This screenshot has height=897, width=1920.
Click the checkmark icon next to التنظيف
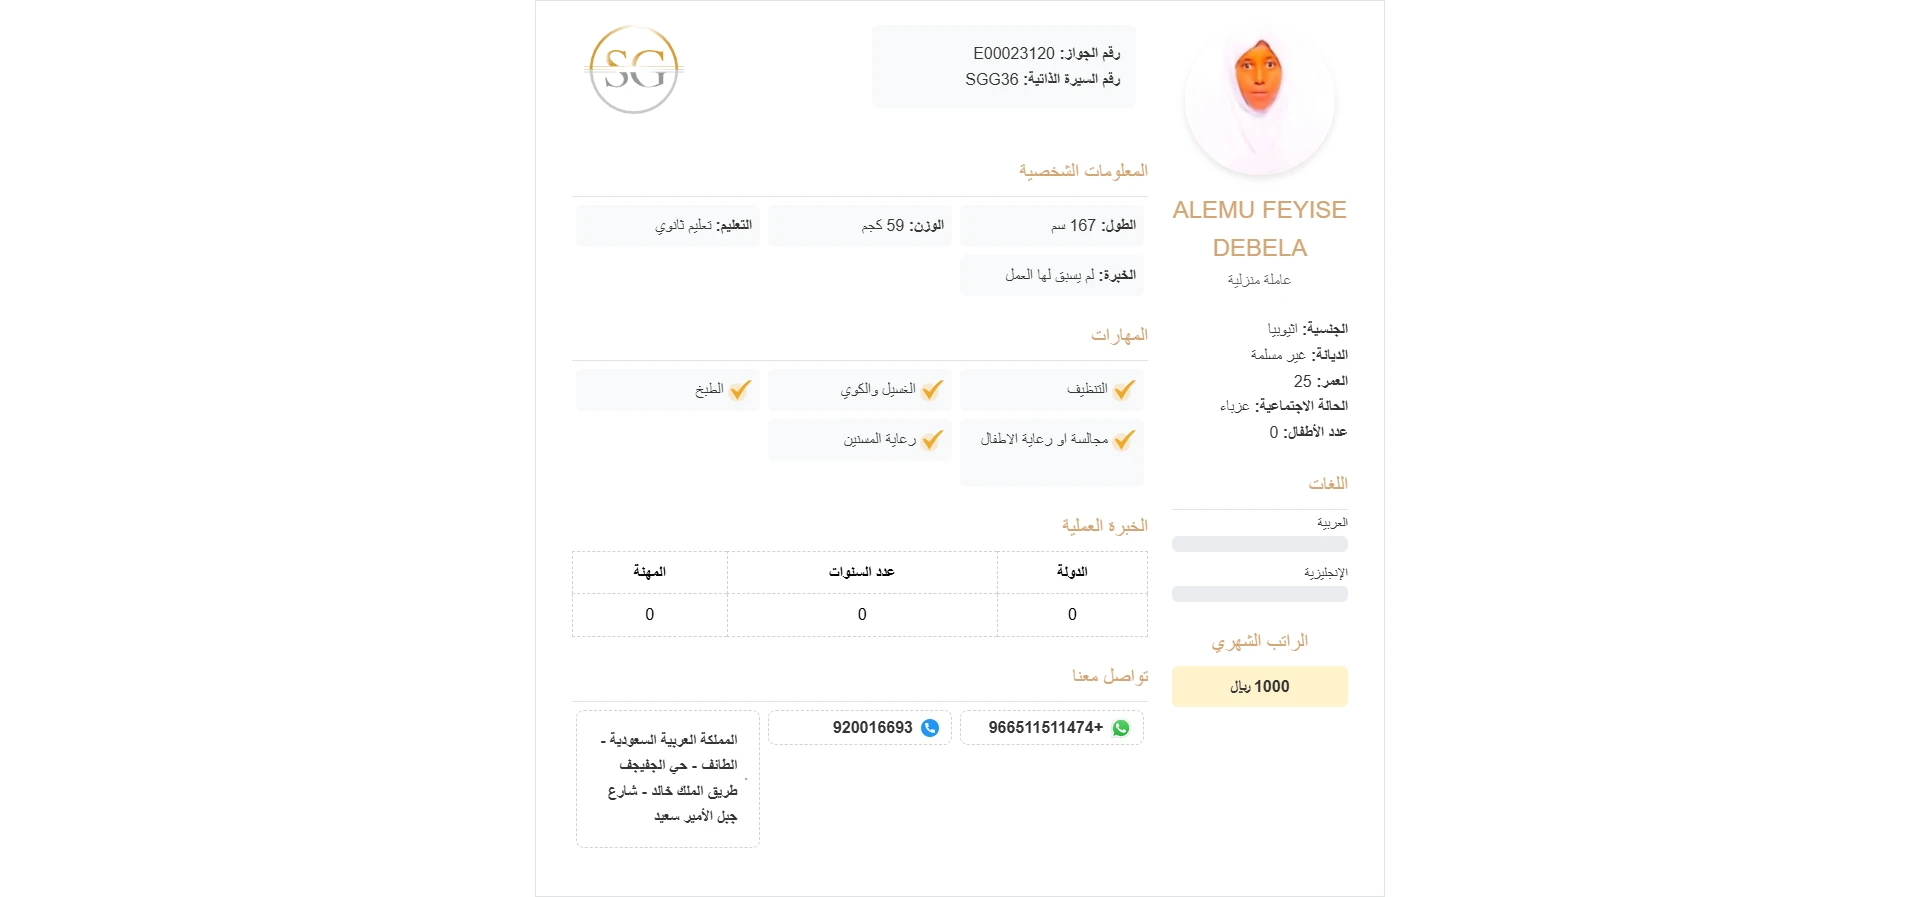point(1124,390)
